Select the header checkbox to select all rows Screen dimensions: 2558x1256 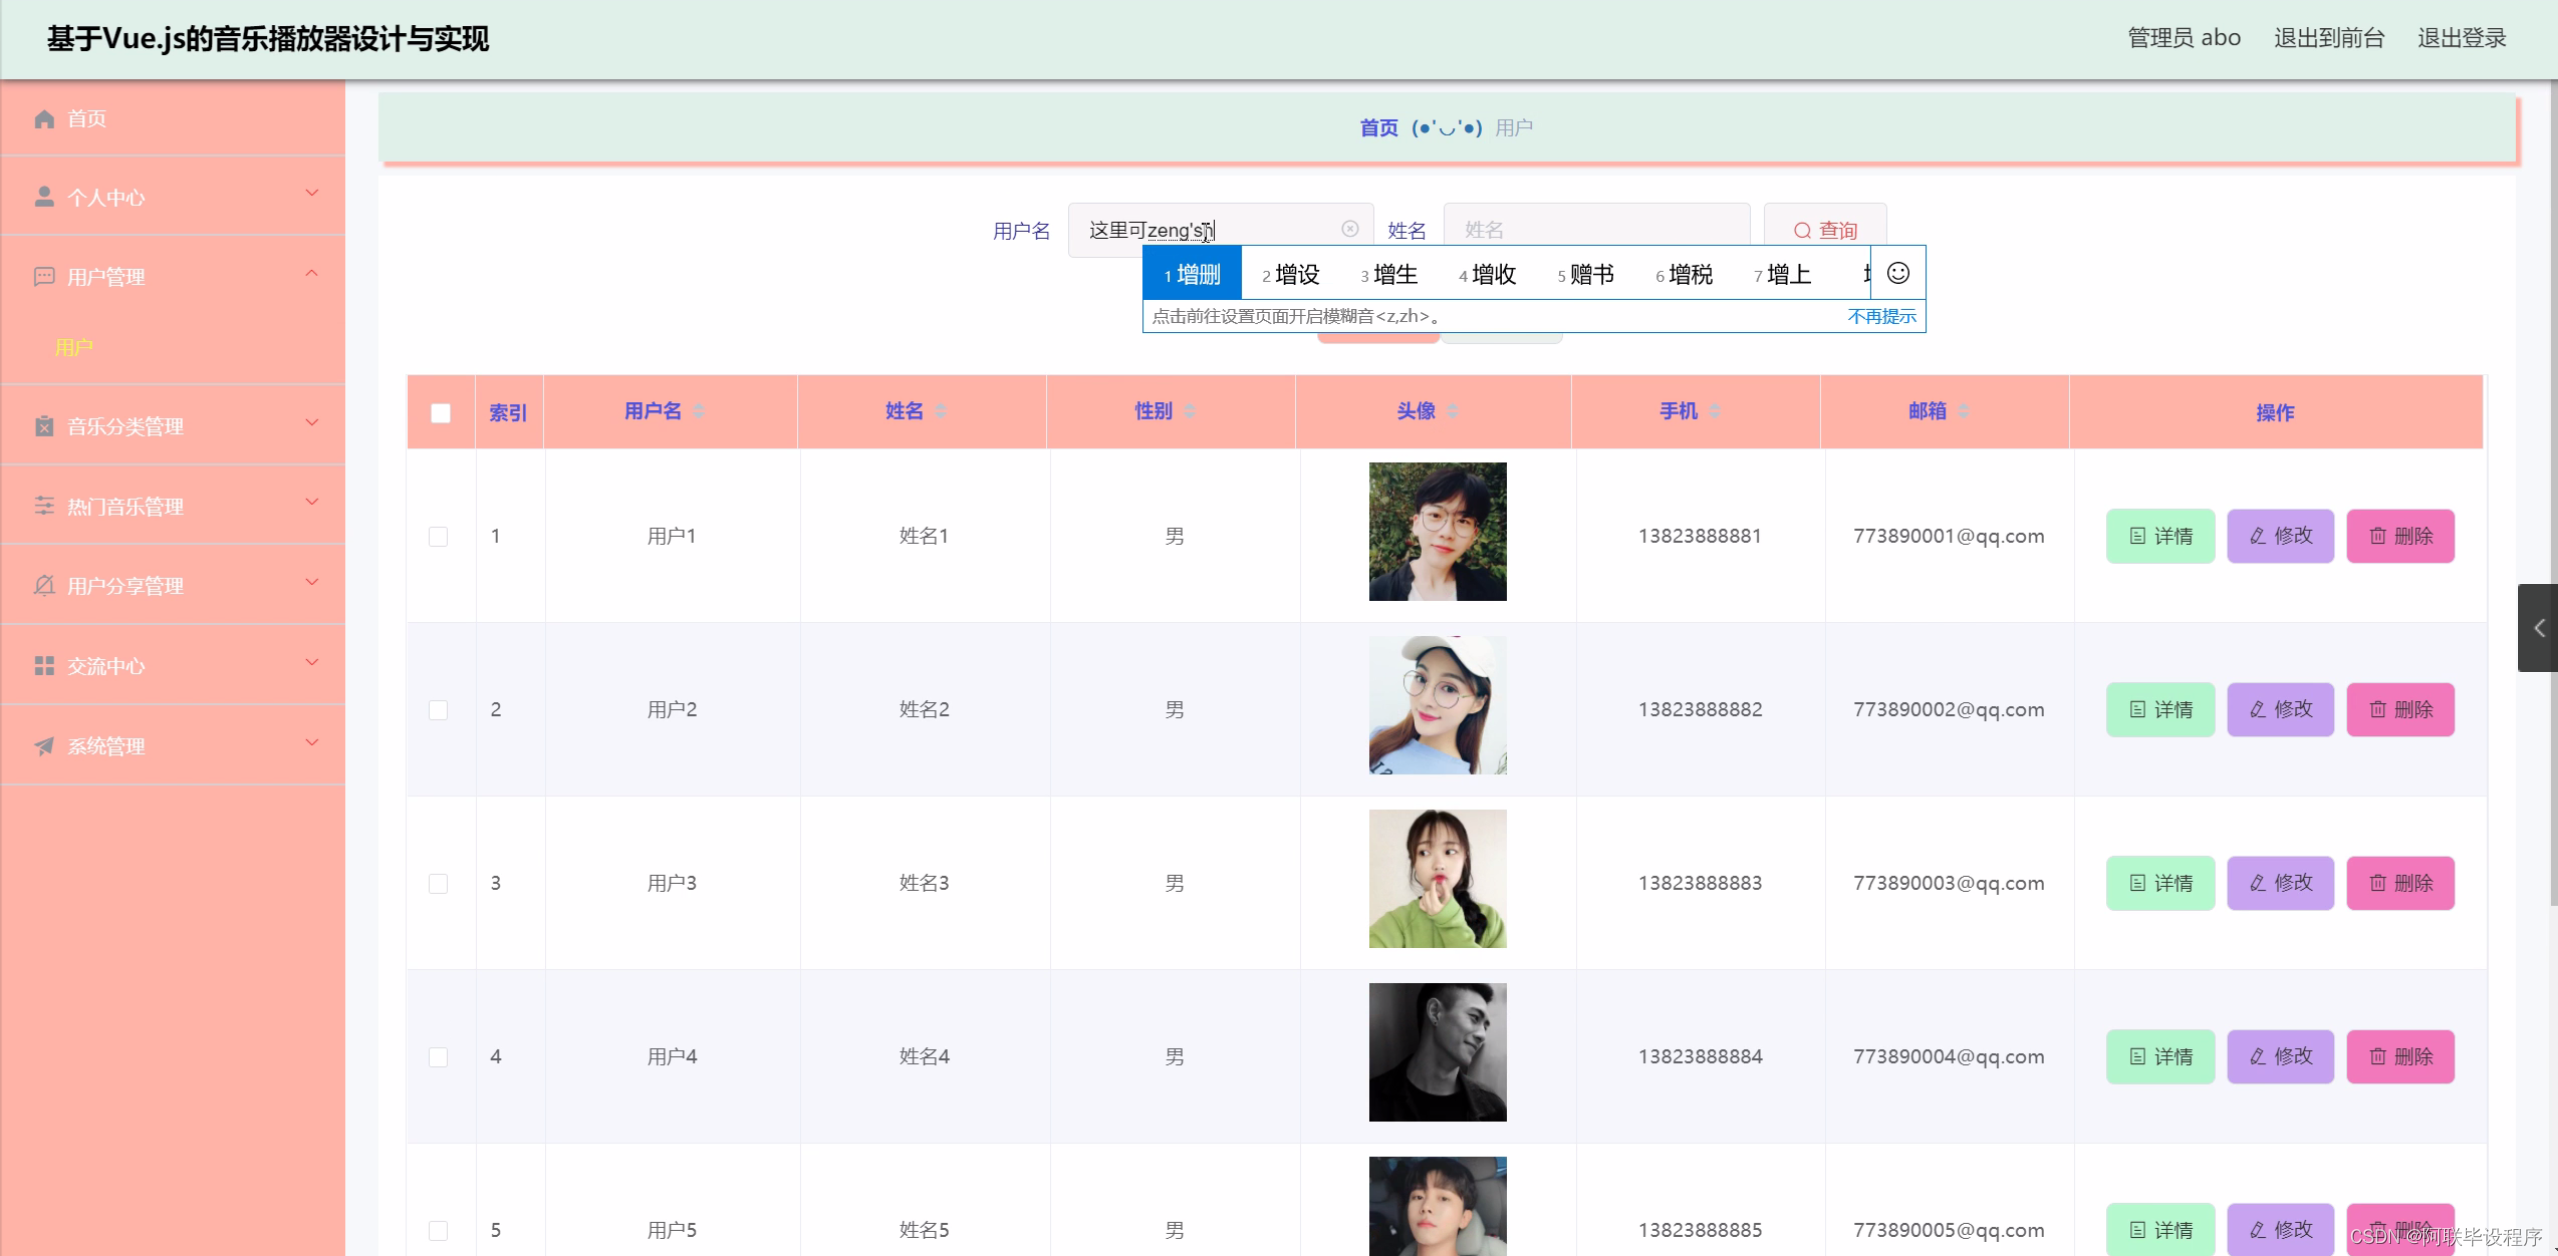(x=440, y=413)
